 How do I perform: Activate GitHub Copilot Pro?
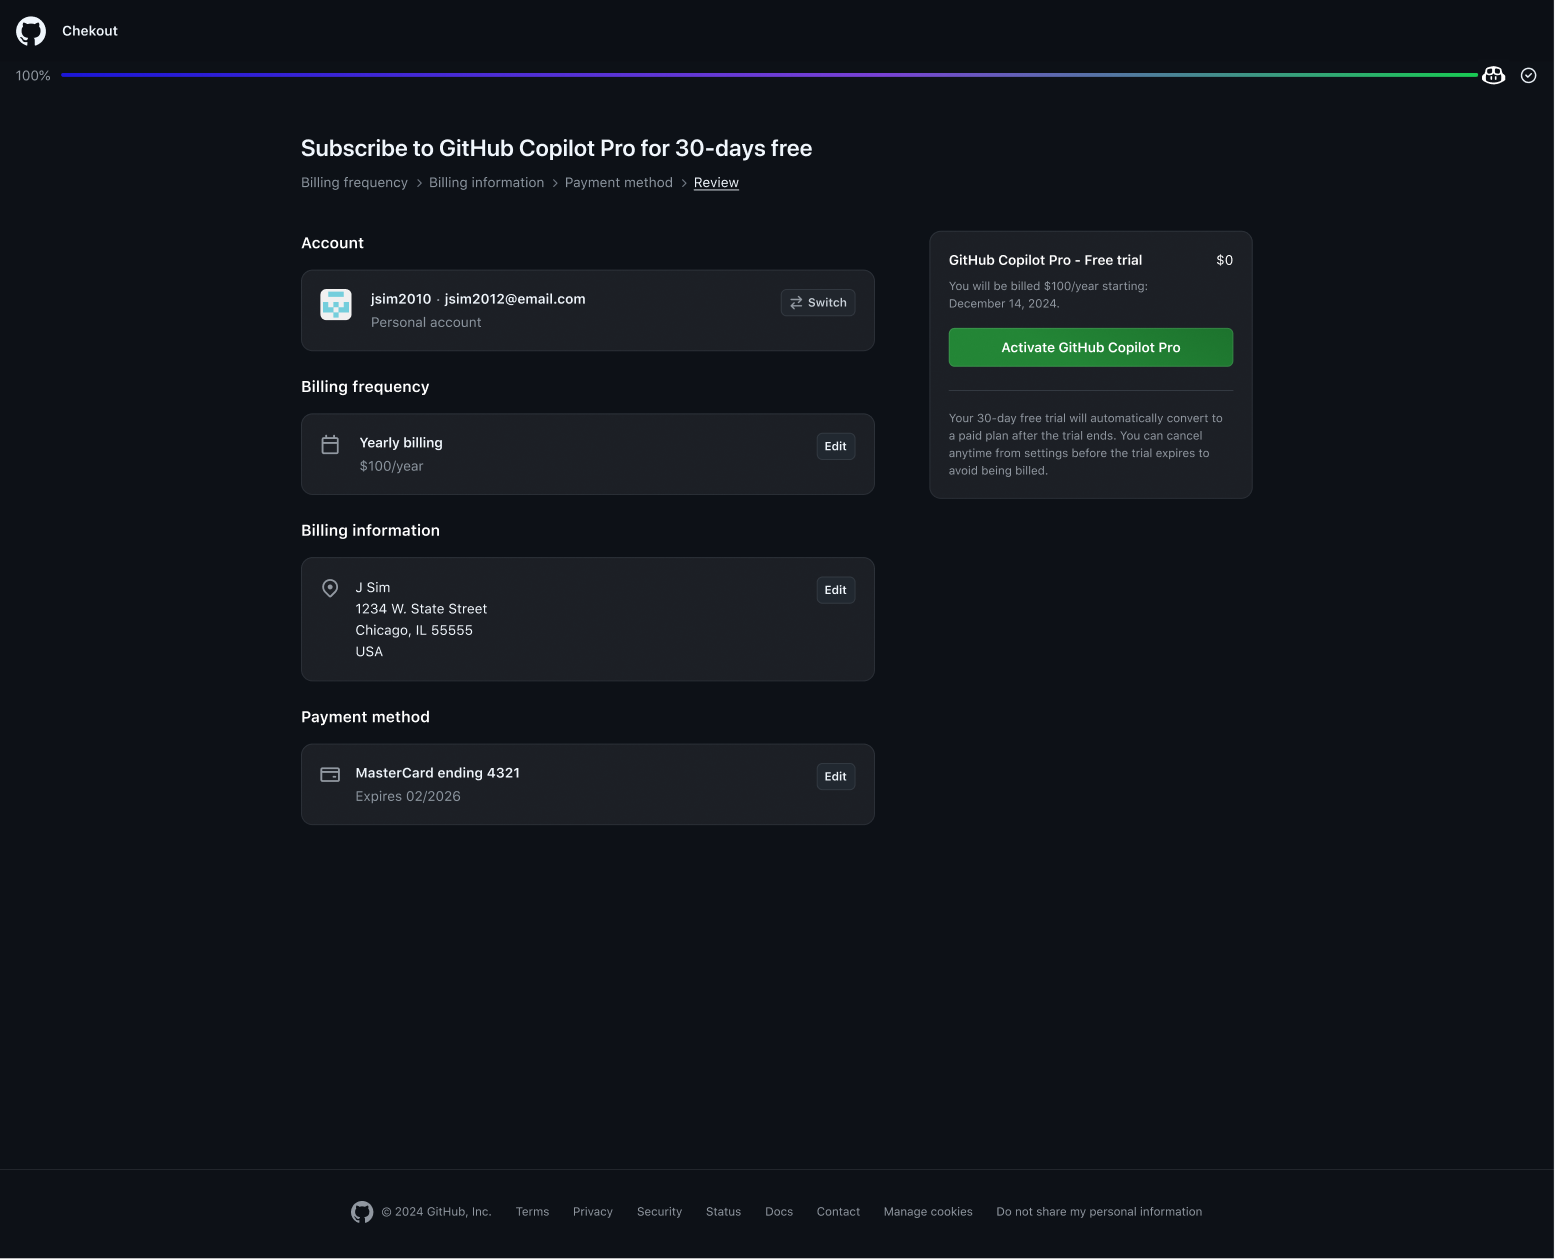[x=1090, y=348]
